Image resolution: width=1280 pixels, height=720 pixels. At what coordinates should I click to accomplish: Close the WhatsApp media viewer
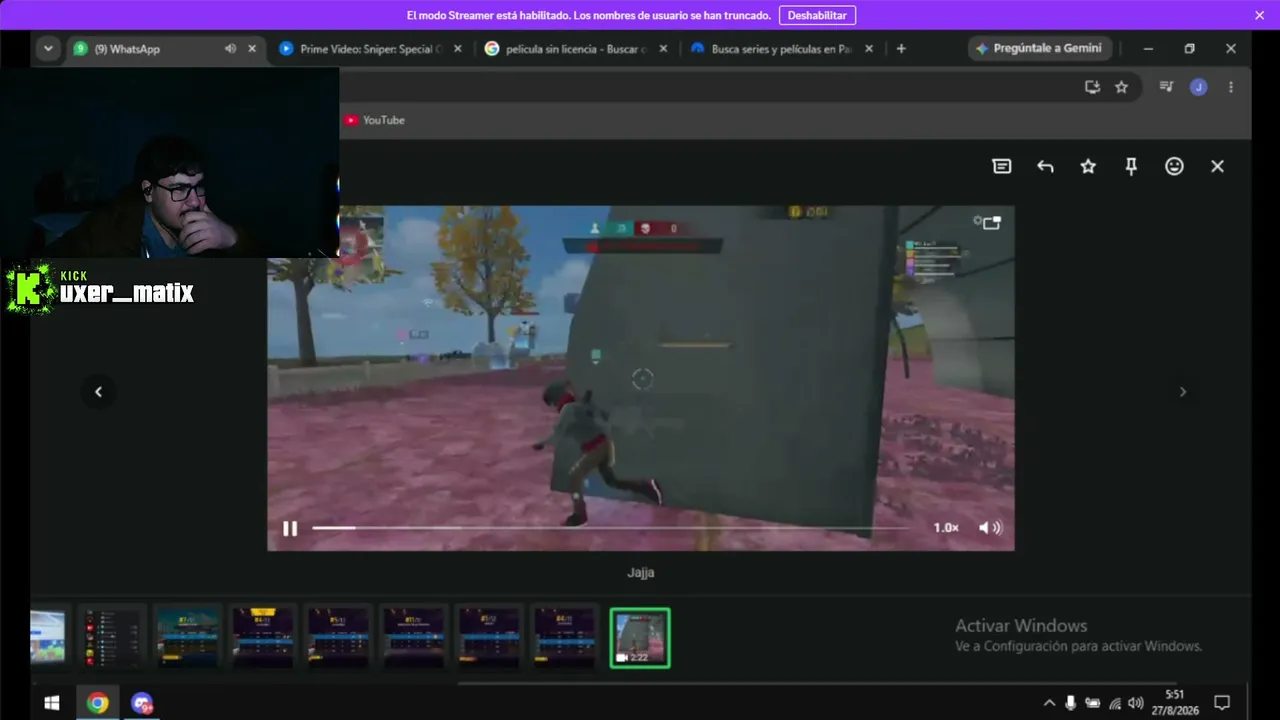pos(1217,167)
